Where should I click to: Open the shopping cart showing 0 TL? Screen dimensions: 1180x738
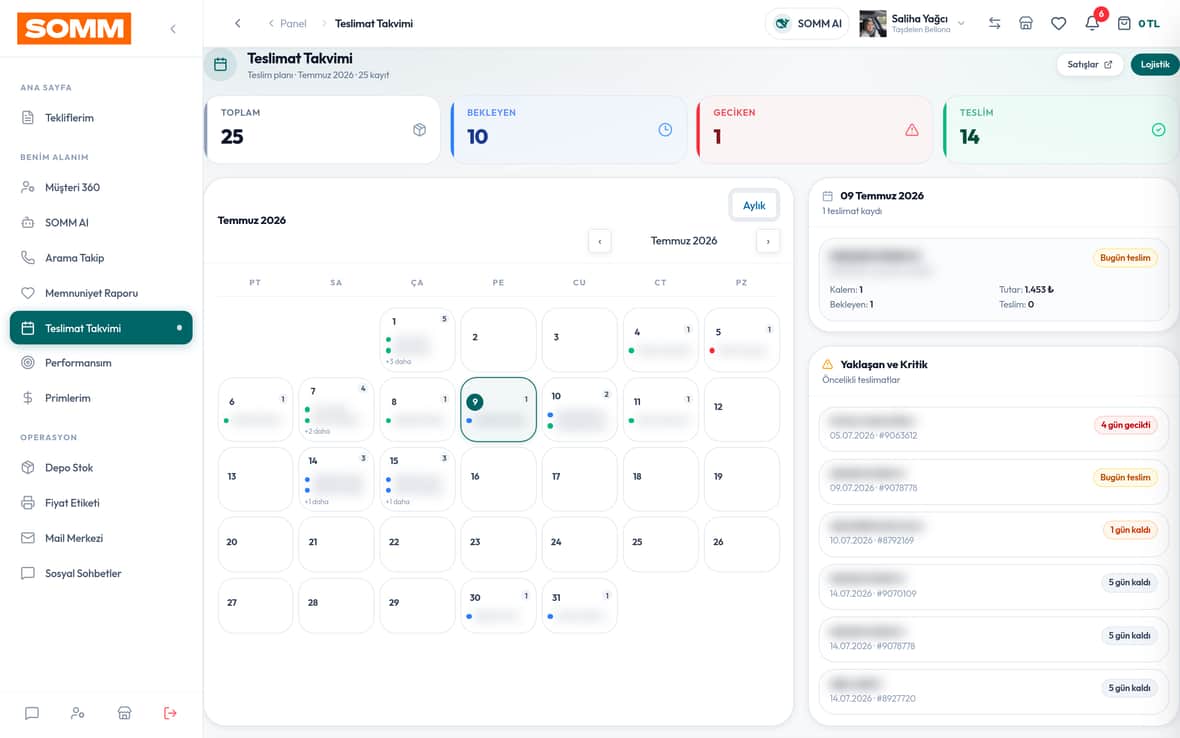(x=1138, y=23)
